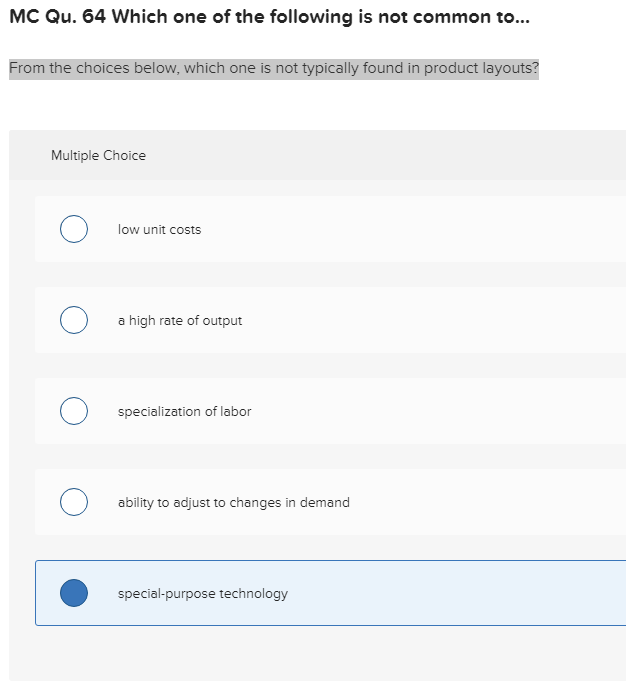Click the 'a high rate of output' answer text
Image resolution: width=626 pixels, height=692 pixels.
[180, 321]
